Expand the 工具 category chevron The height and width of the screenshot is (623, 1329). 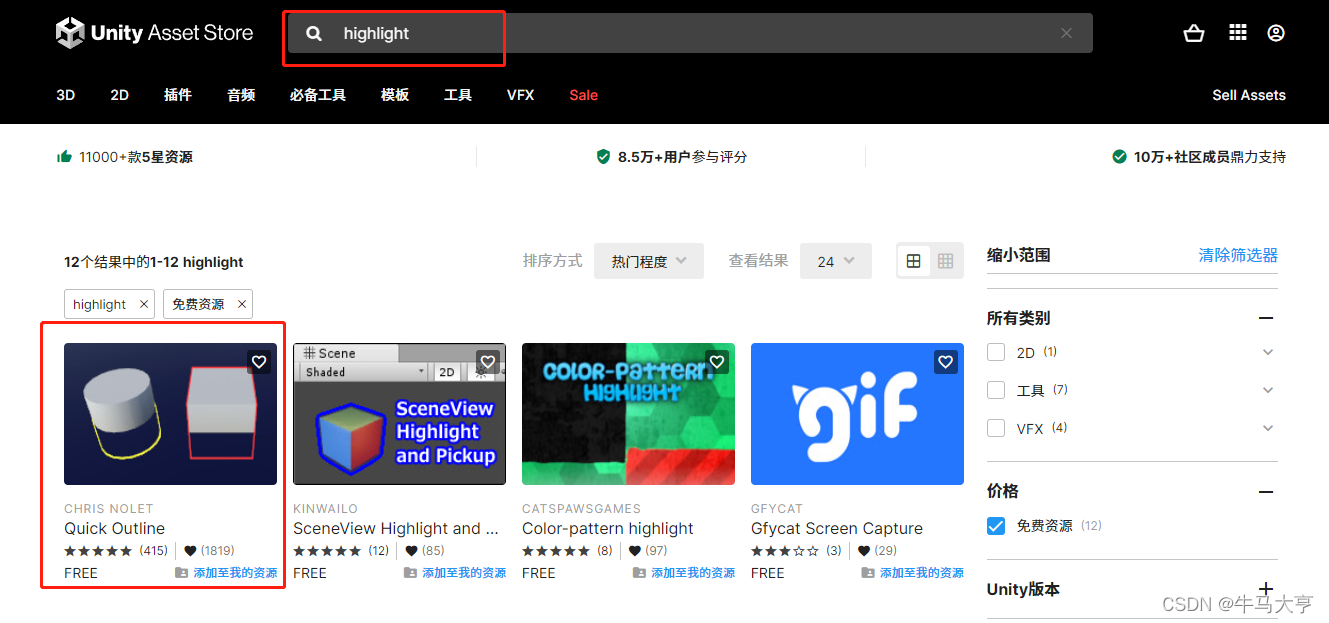coord(1268,390)
